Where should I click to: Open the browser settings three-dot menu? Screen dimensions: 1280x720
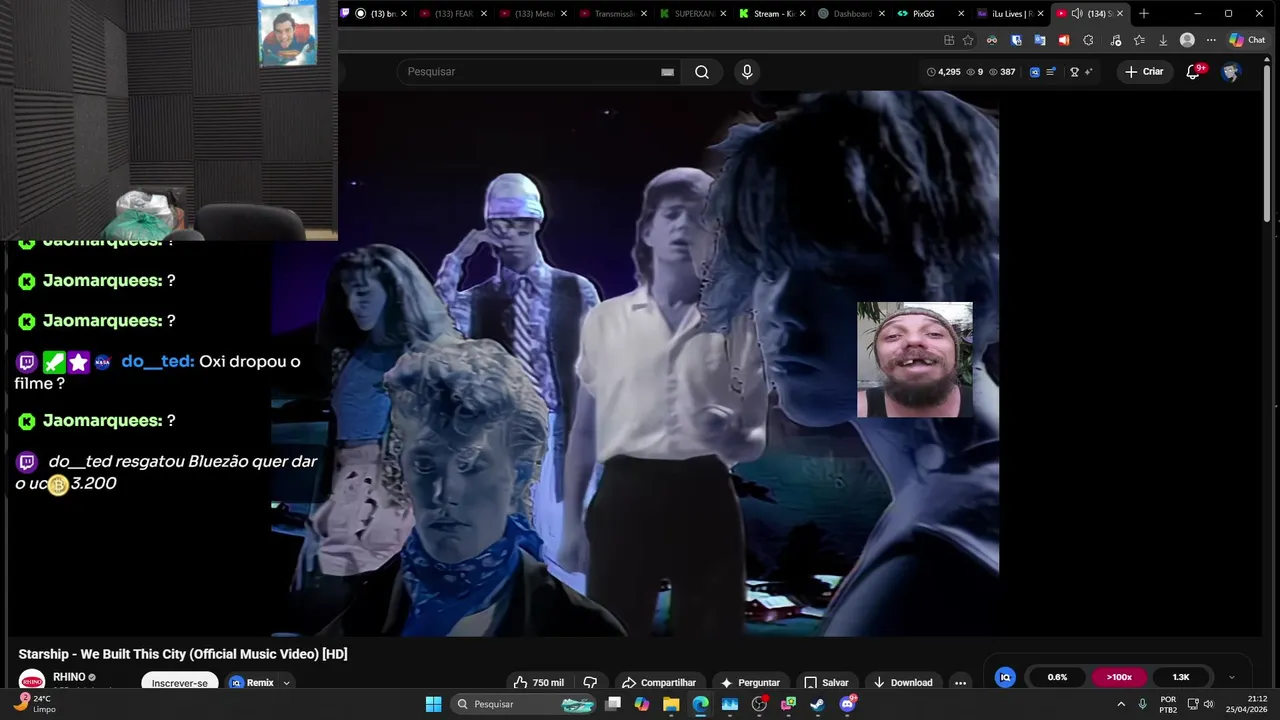point(1211,40)
